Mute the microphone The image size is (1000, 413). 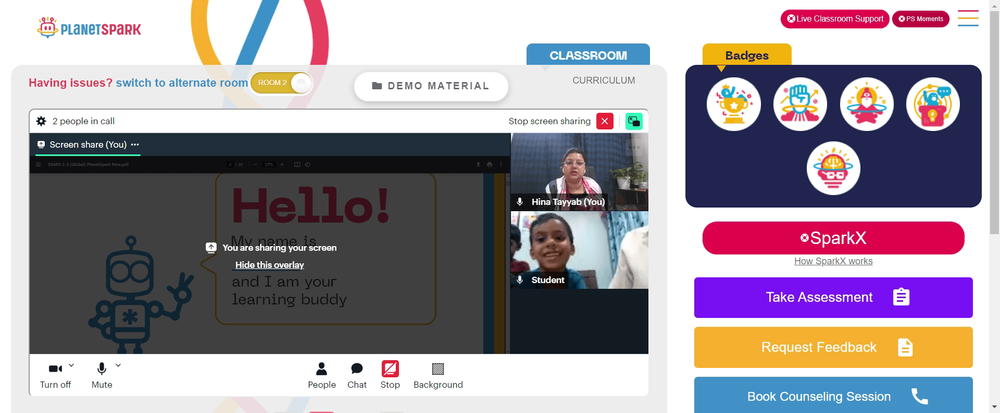point(101,376)
